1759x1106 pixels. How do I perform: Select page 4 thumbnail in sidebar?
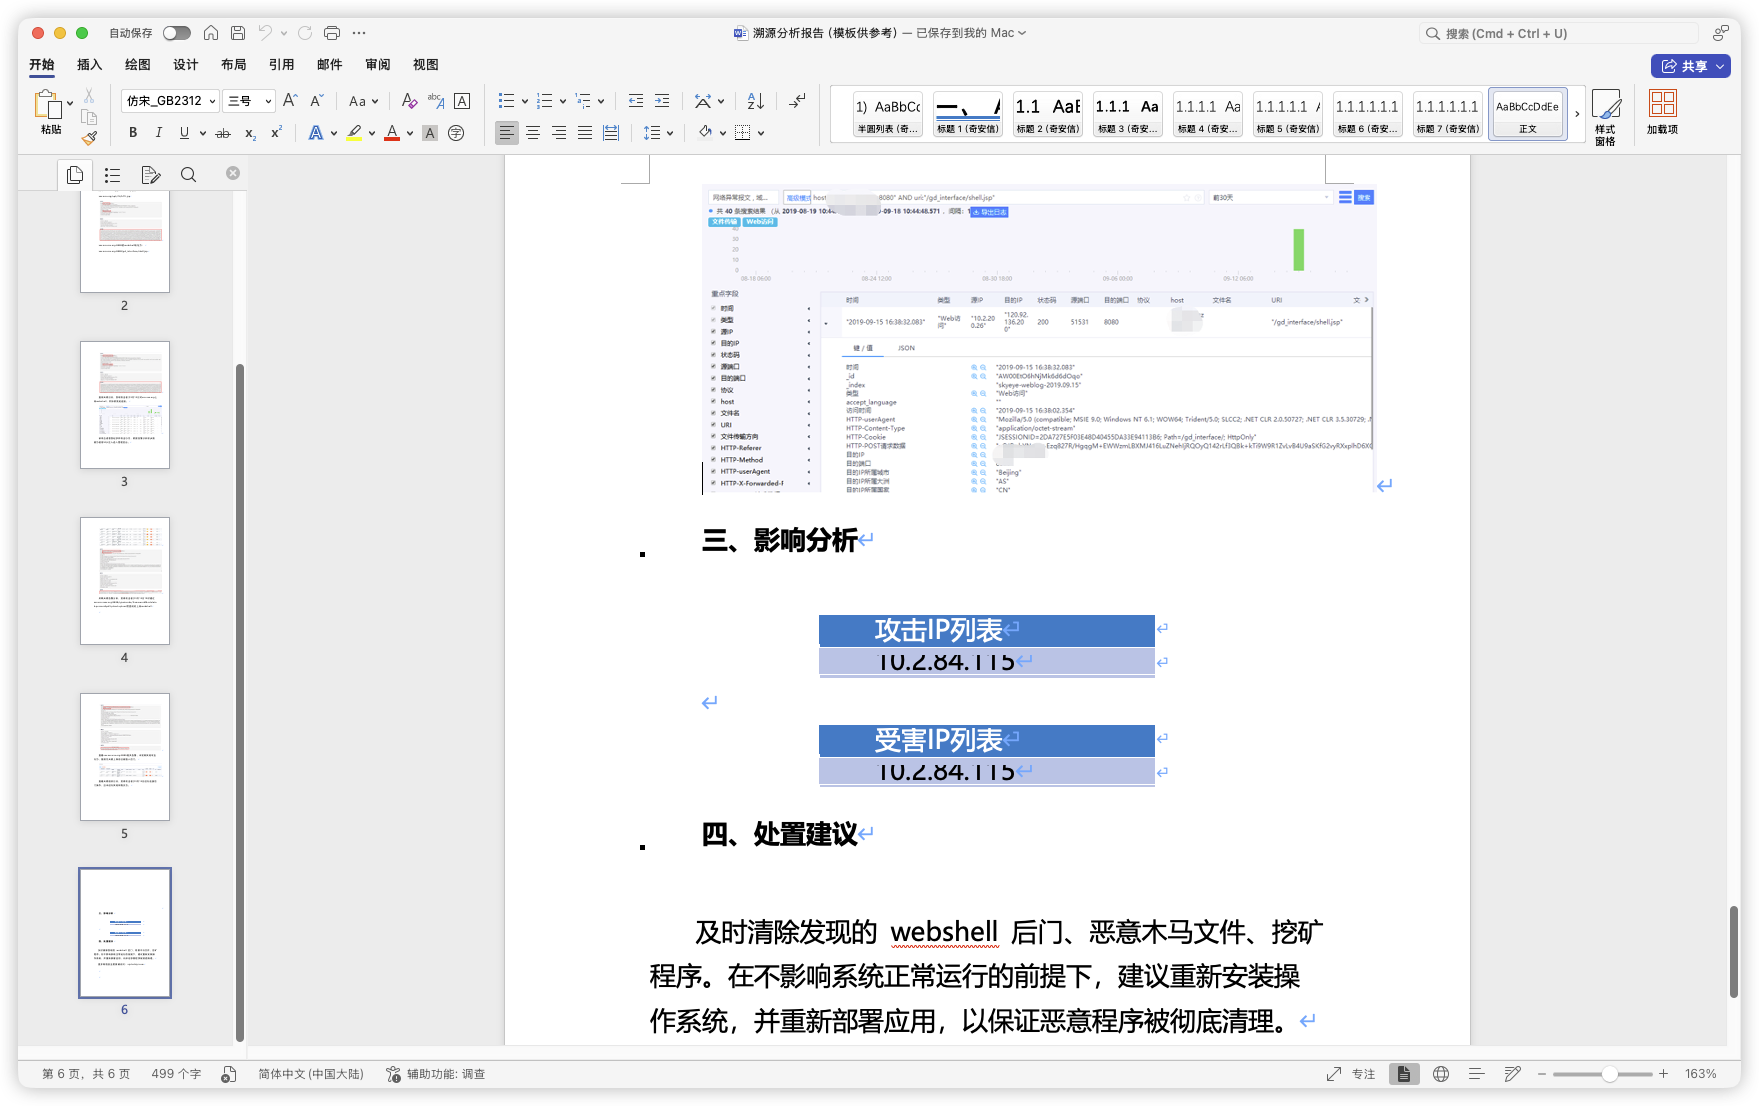point(125,581)
